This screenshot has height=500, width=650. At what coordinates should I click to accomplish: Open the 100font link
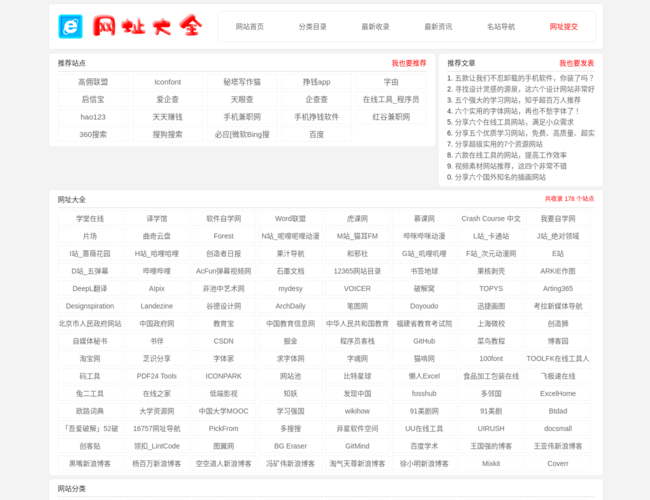(491, 358)
